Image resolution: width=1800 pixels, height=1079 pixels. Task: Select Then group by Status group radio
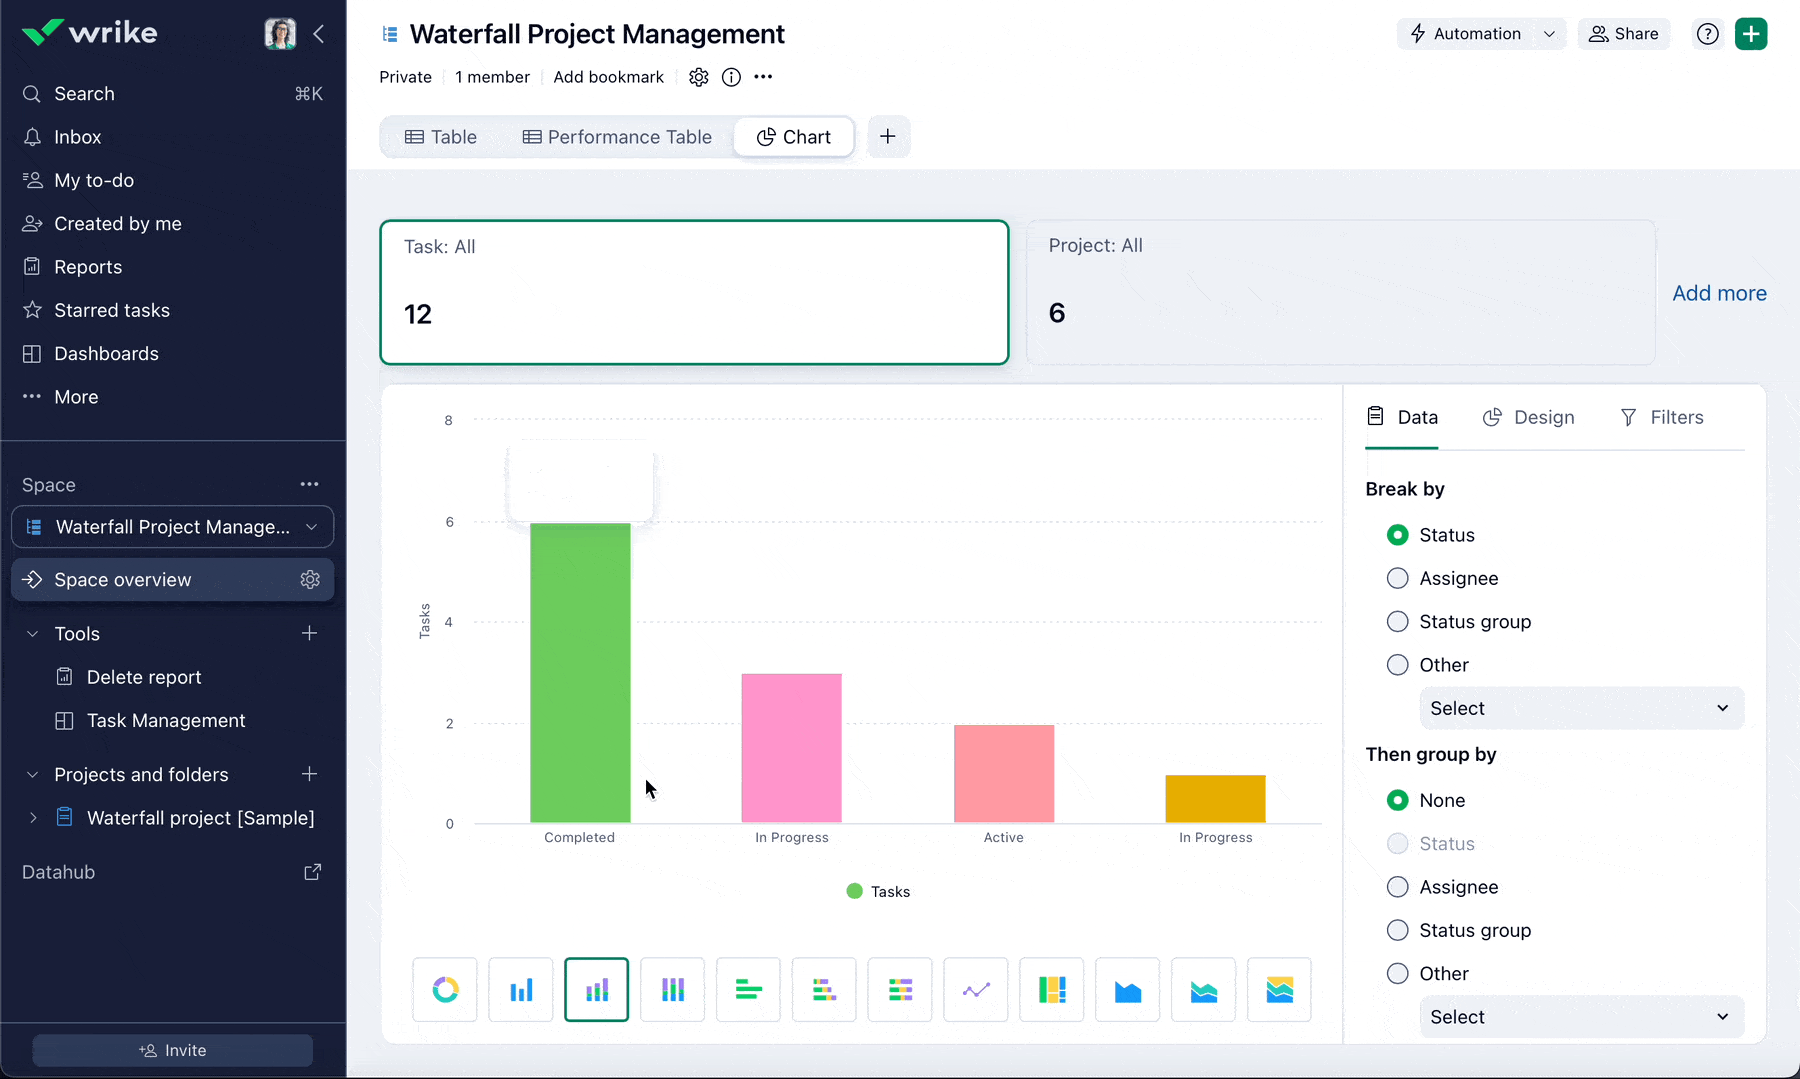(1398, 930)
